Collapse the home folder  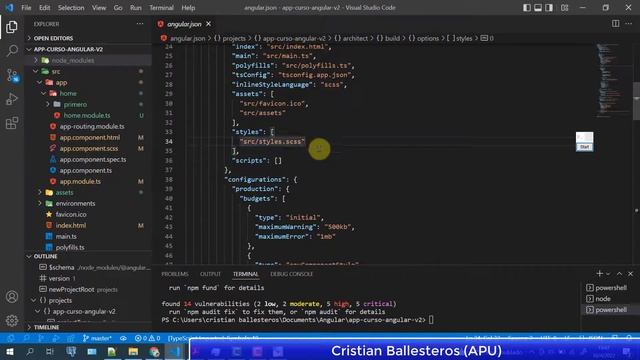click(44, 93)
